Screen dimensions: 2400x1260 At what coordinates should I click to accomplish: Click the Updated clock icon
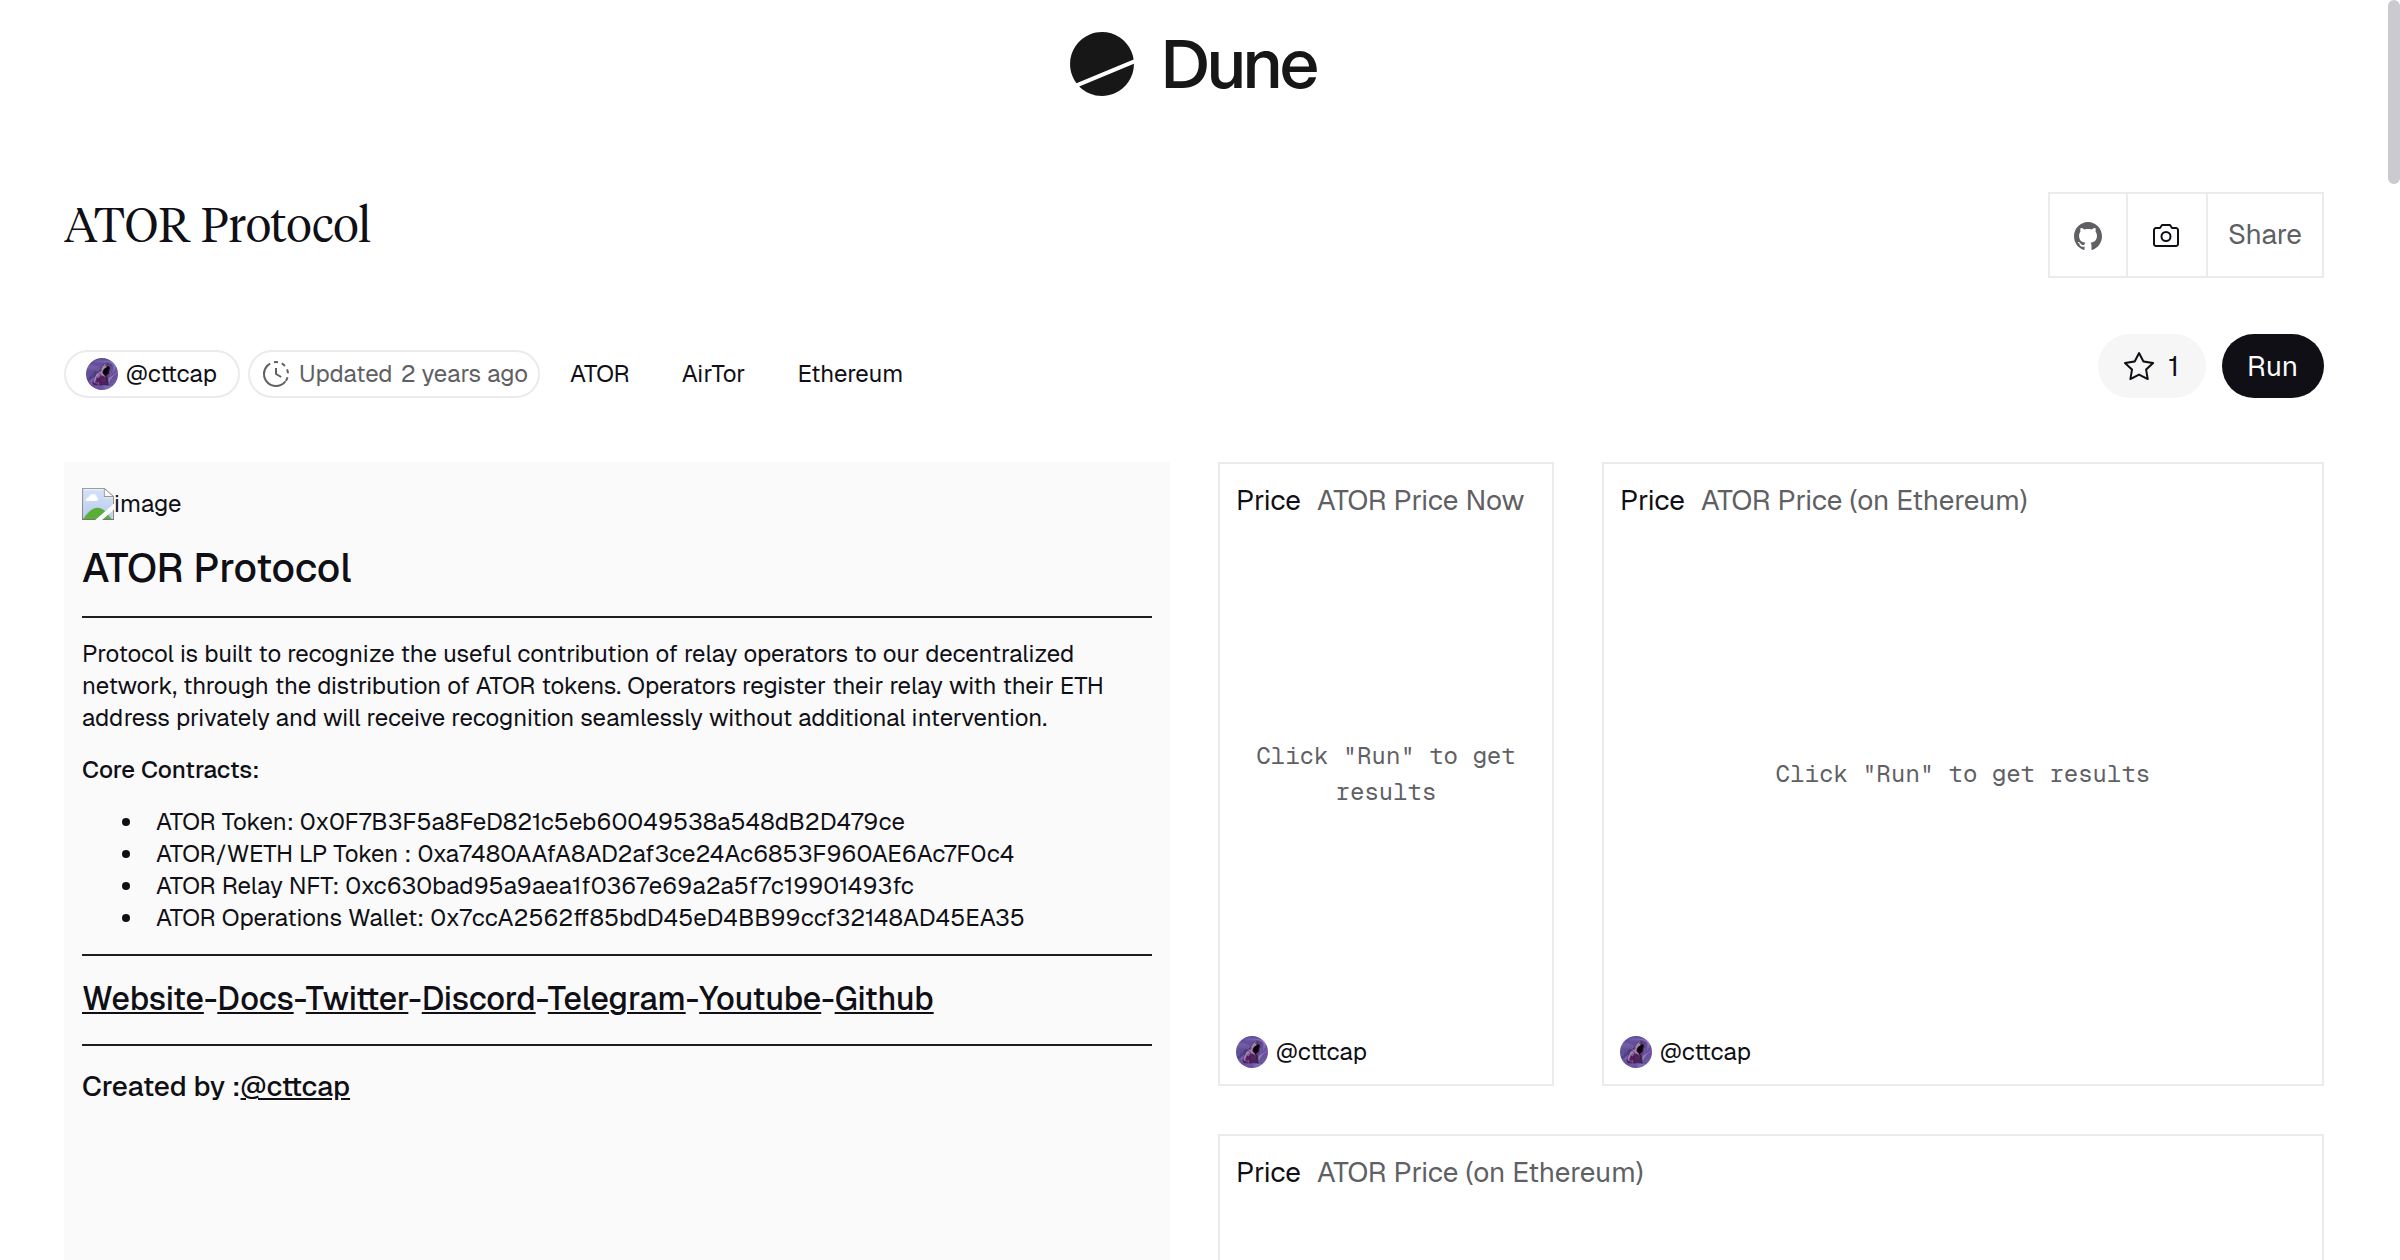pos(276,374)
